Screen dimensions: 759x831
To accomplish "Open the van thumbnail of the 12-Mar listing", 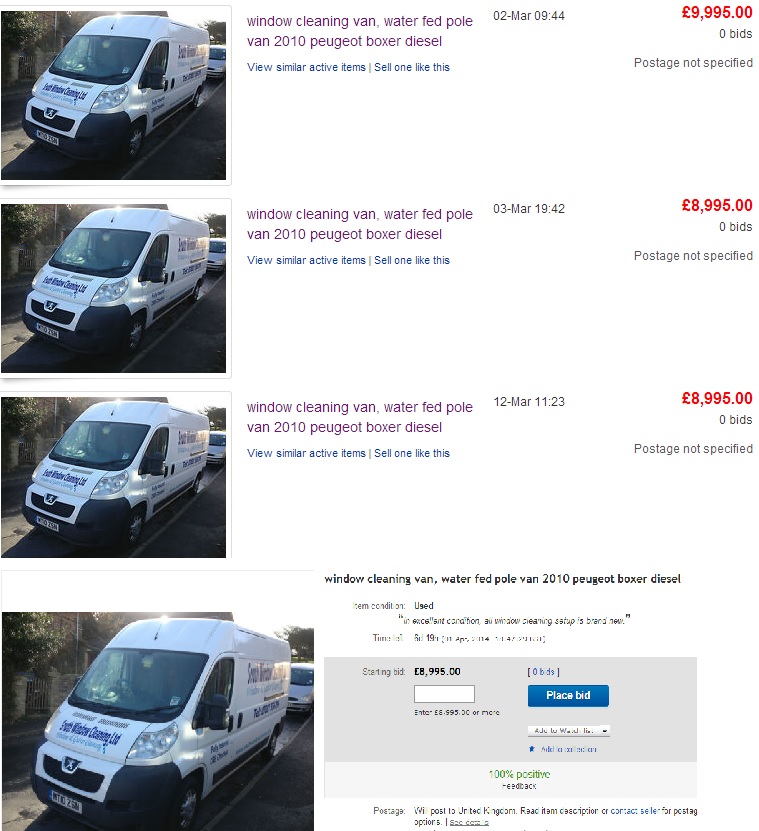I will 113,477.
